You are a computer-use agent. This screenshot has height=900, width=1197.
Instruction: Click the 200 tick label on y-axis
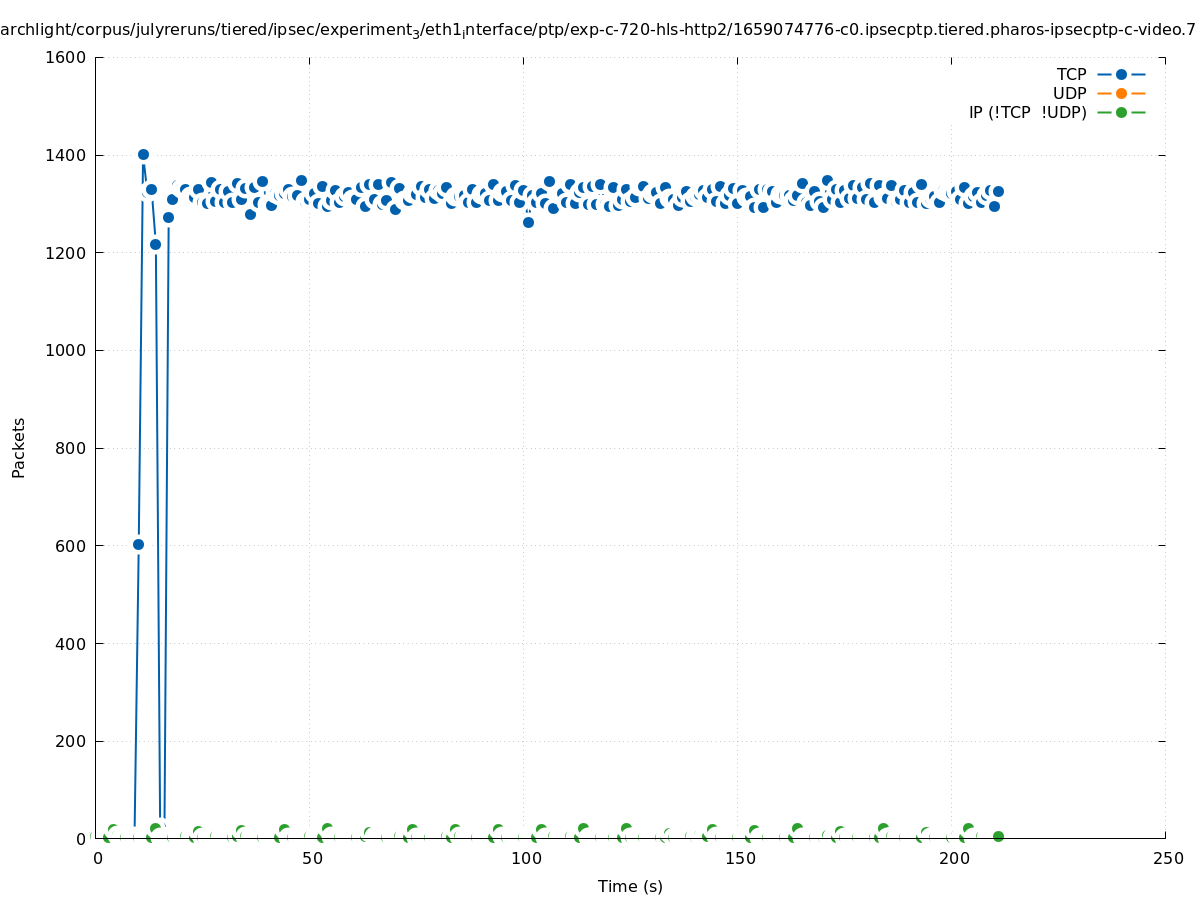tap(70, 741)
